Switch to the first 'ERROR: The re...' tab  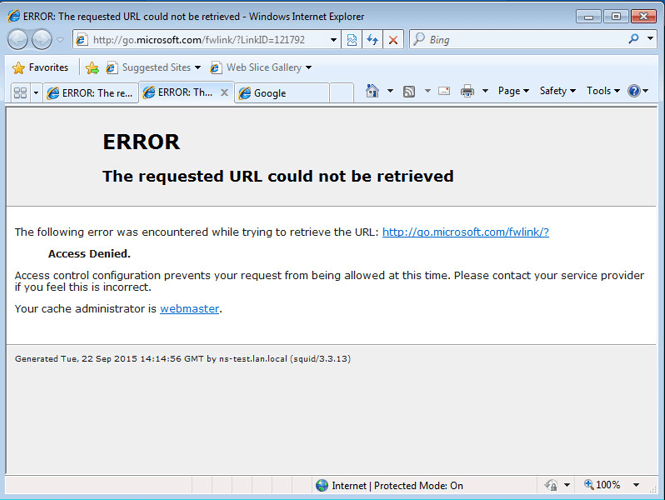point(91,93)
